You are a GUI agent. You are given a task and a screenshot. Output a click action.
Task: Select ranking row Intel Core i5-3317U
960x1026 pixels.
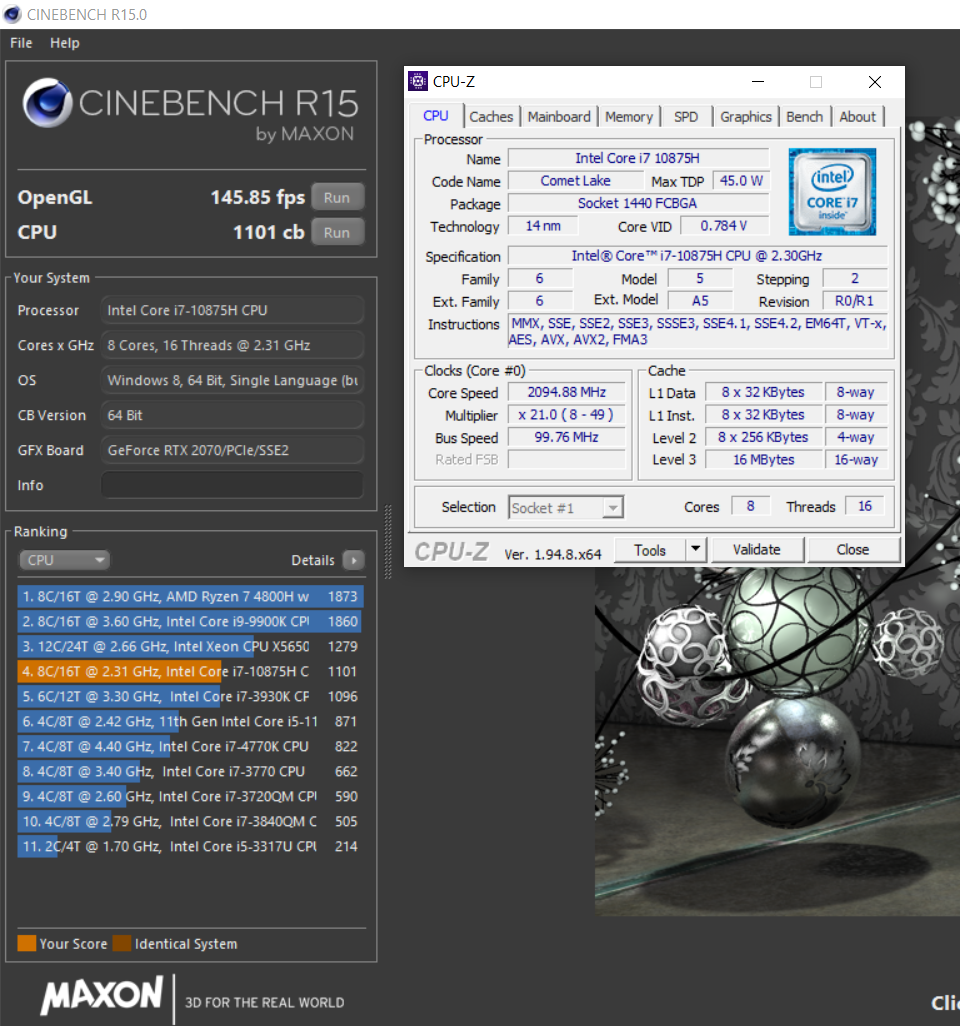[x=190, y=846]
